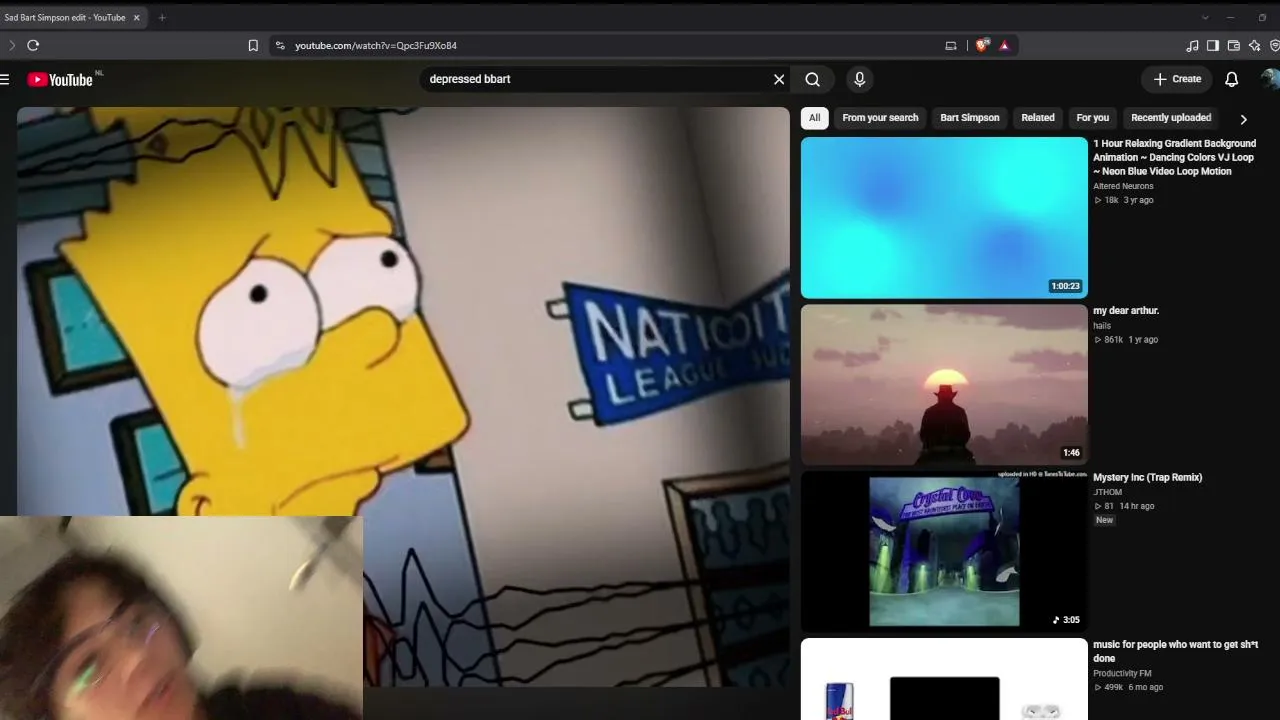Select the Recently uploaded chip

click(1171, 118)
